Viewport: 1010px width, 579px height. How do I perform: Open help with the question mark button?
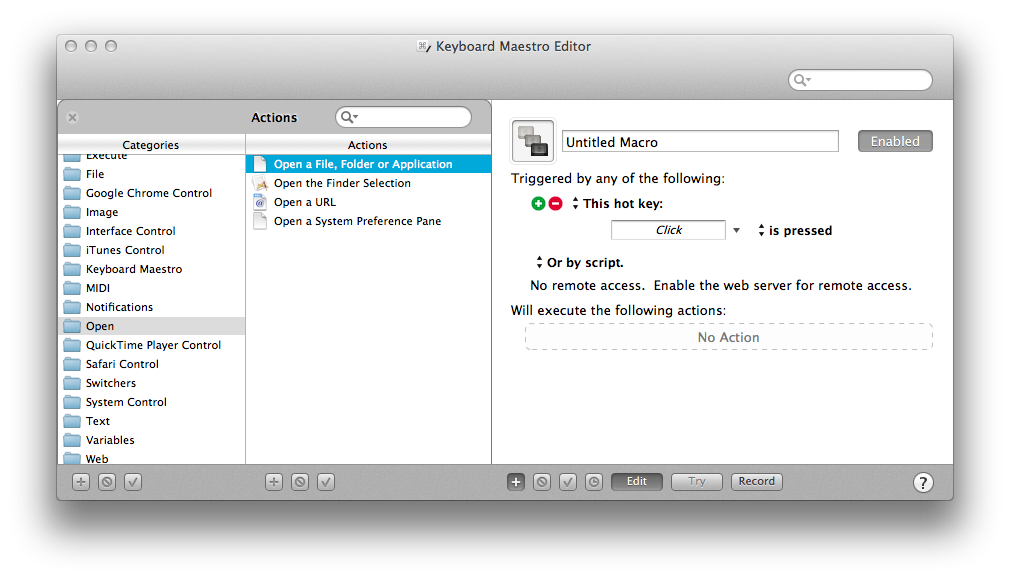click(923, 482)
